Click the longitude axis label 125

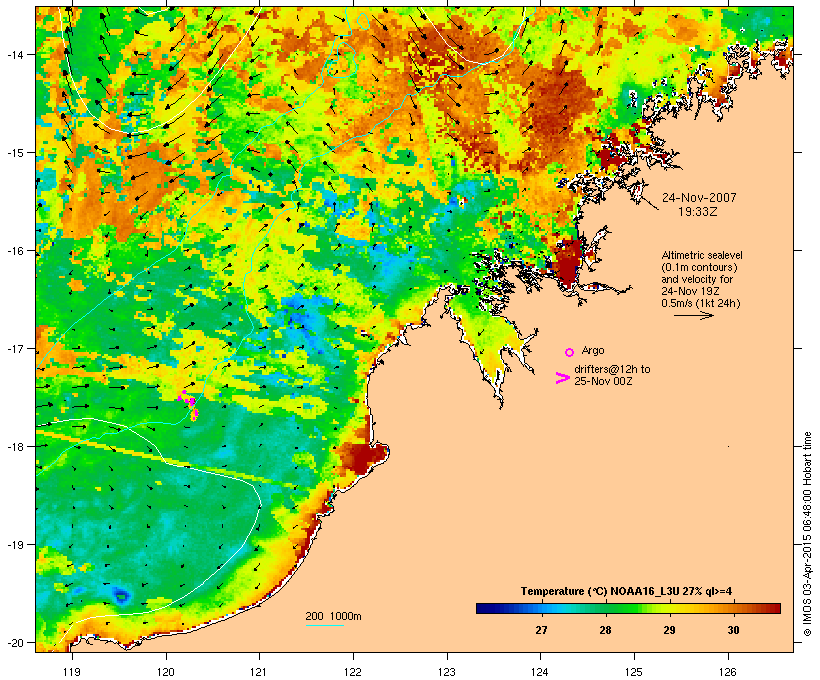[634, 672]
